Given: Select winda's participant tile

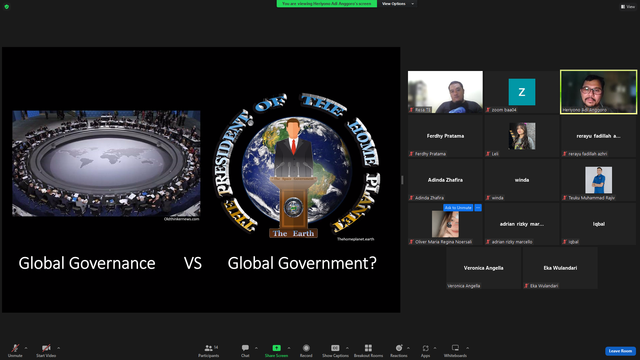Looking at the screenshot, I should (522, 180).
